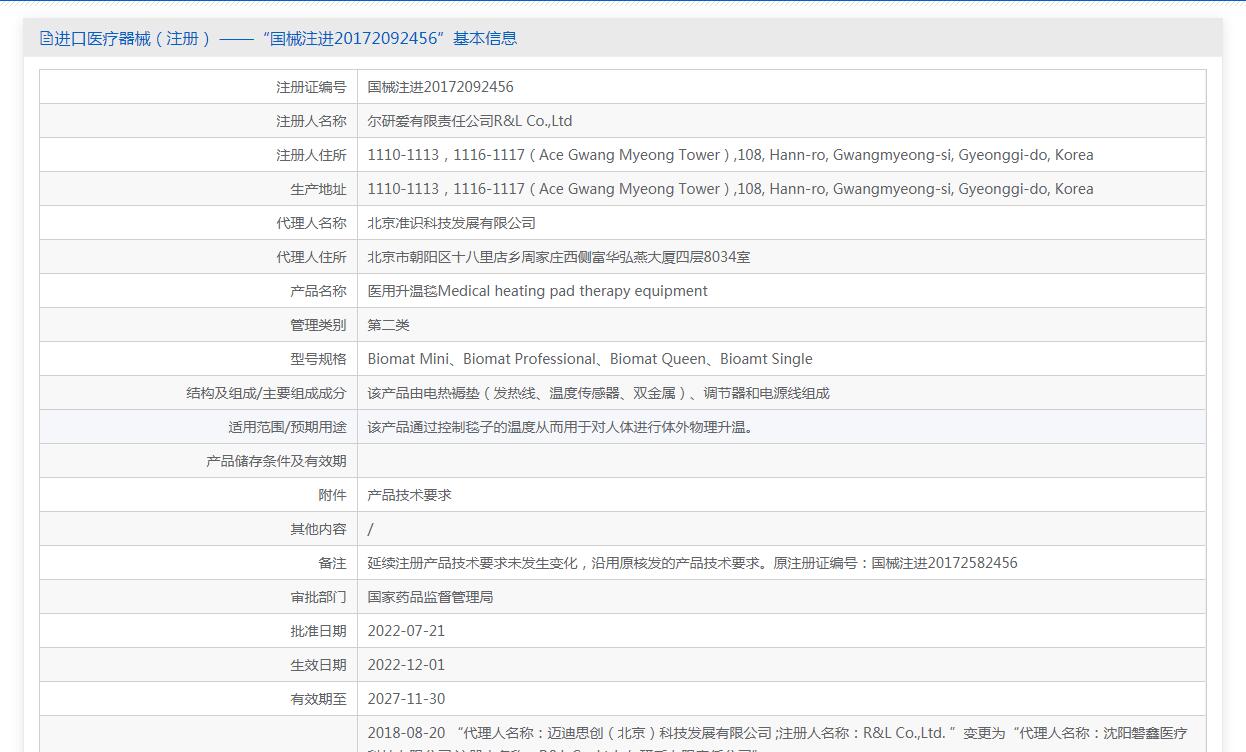Select the address value in 注册人住所 row

click(731, 155)
